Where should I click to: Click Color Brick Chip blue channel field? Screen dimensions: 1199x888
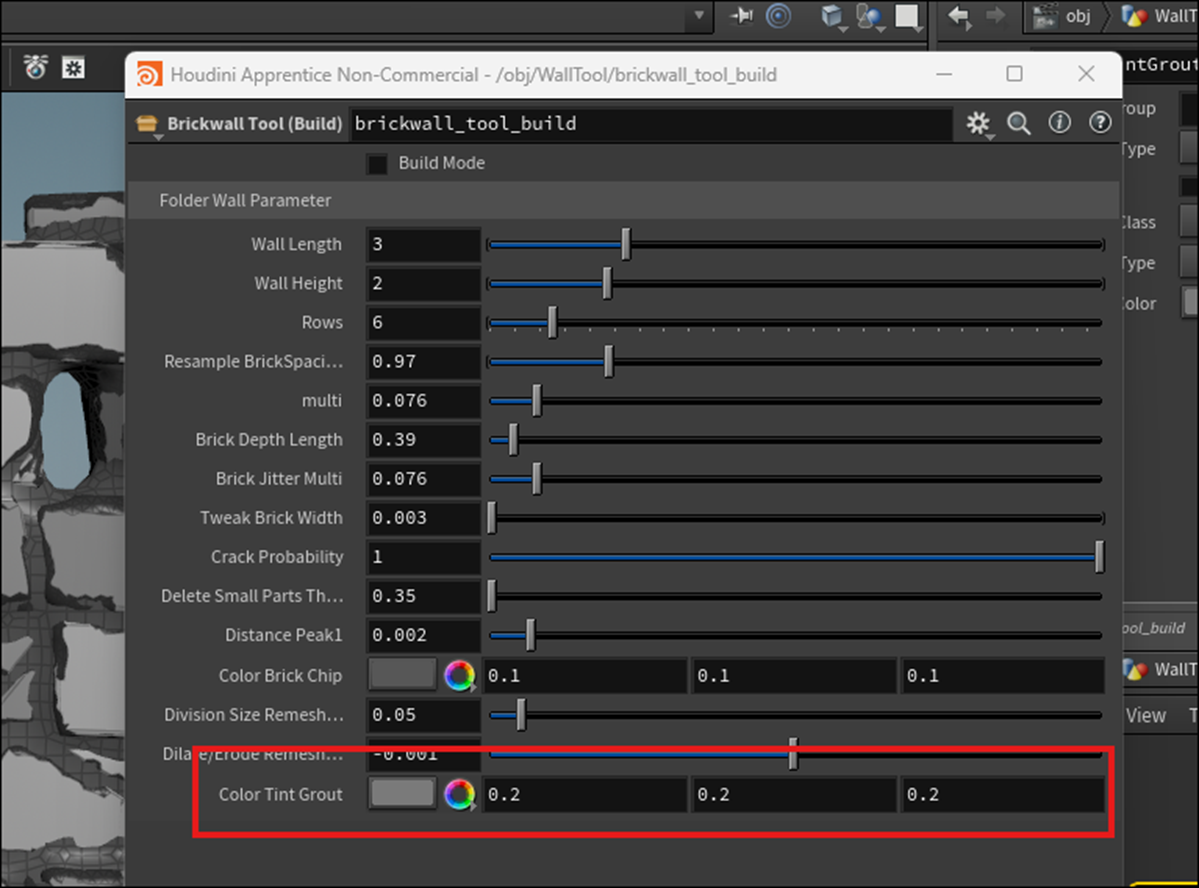(x=1003, y=675)
